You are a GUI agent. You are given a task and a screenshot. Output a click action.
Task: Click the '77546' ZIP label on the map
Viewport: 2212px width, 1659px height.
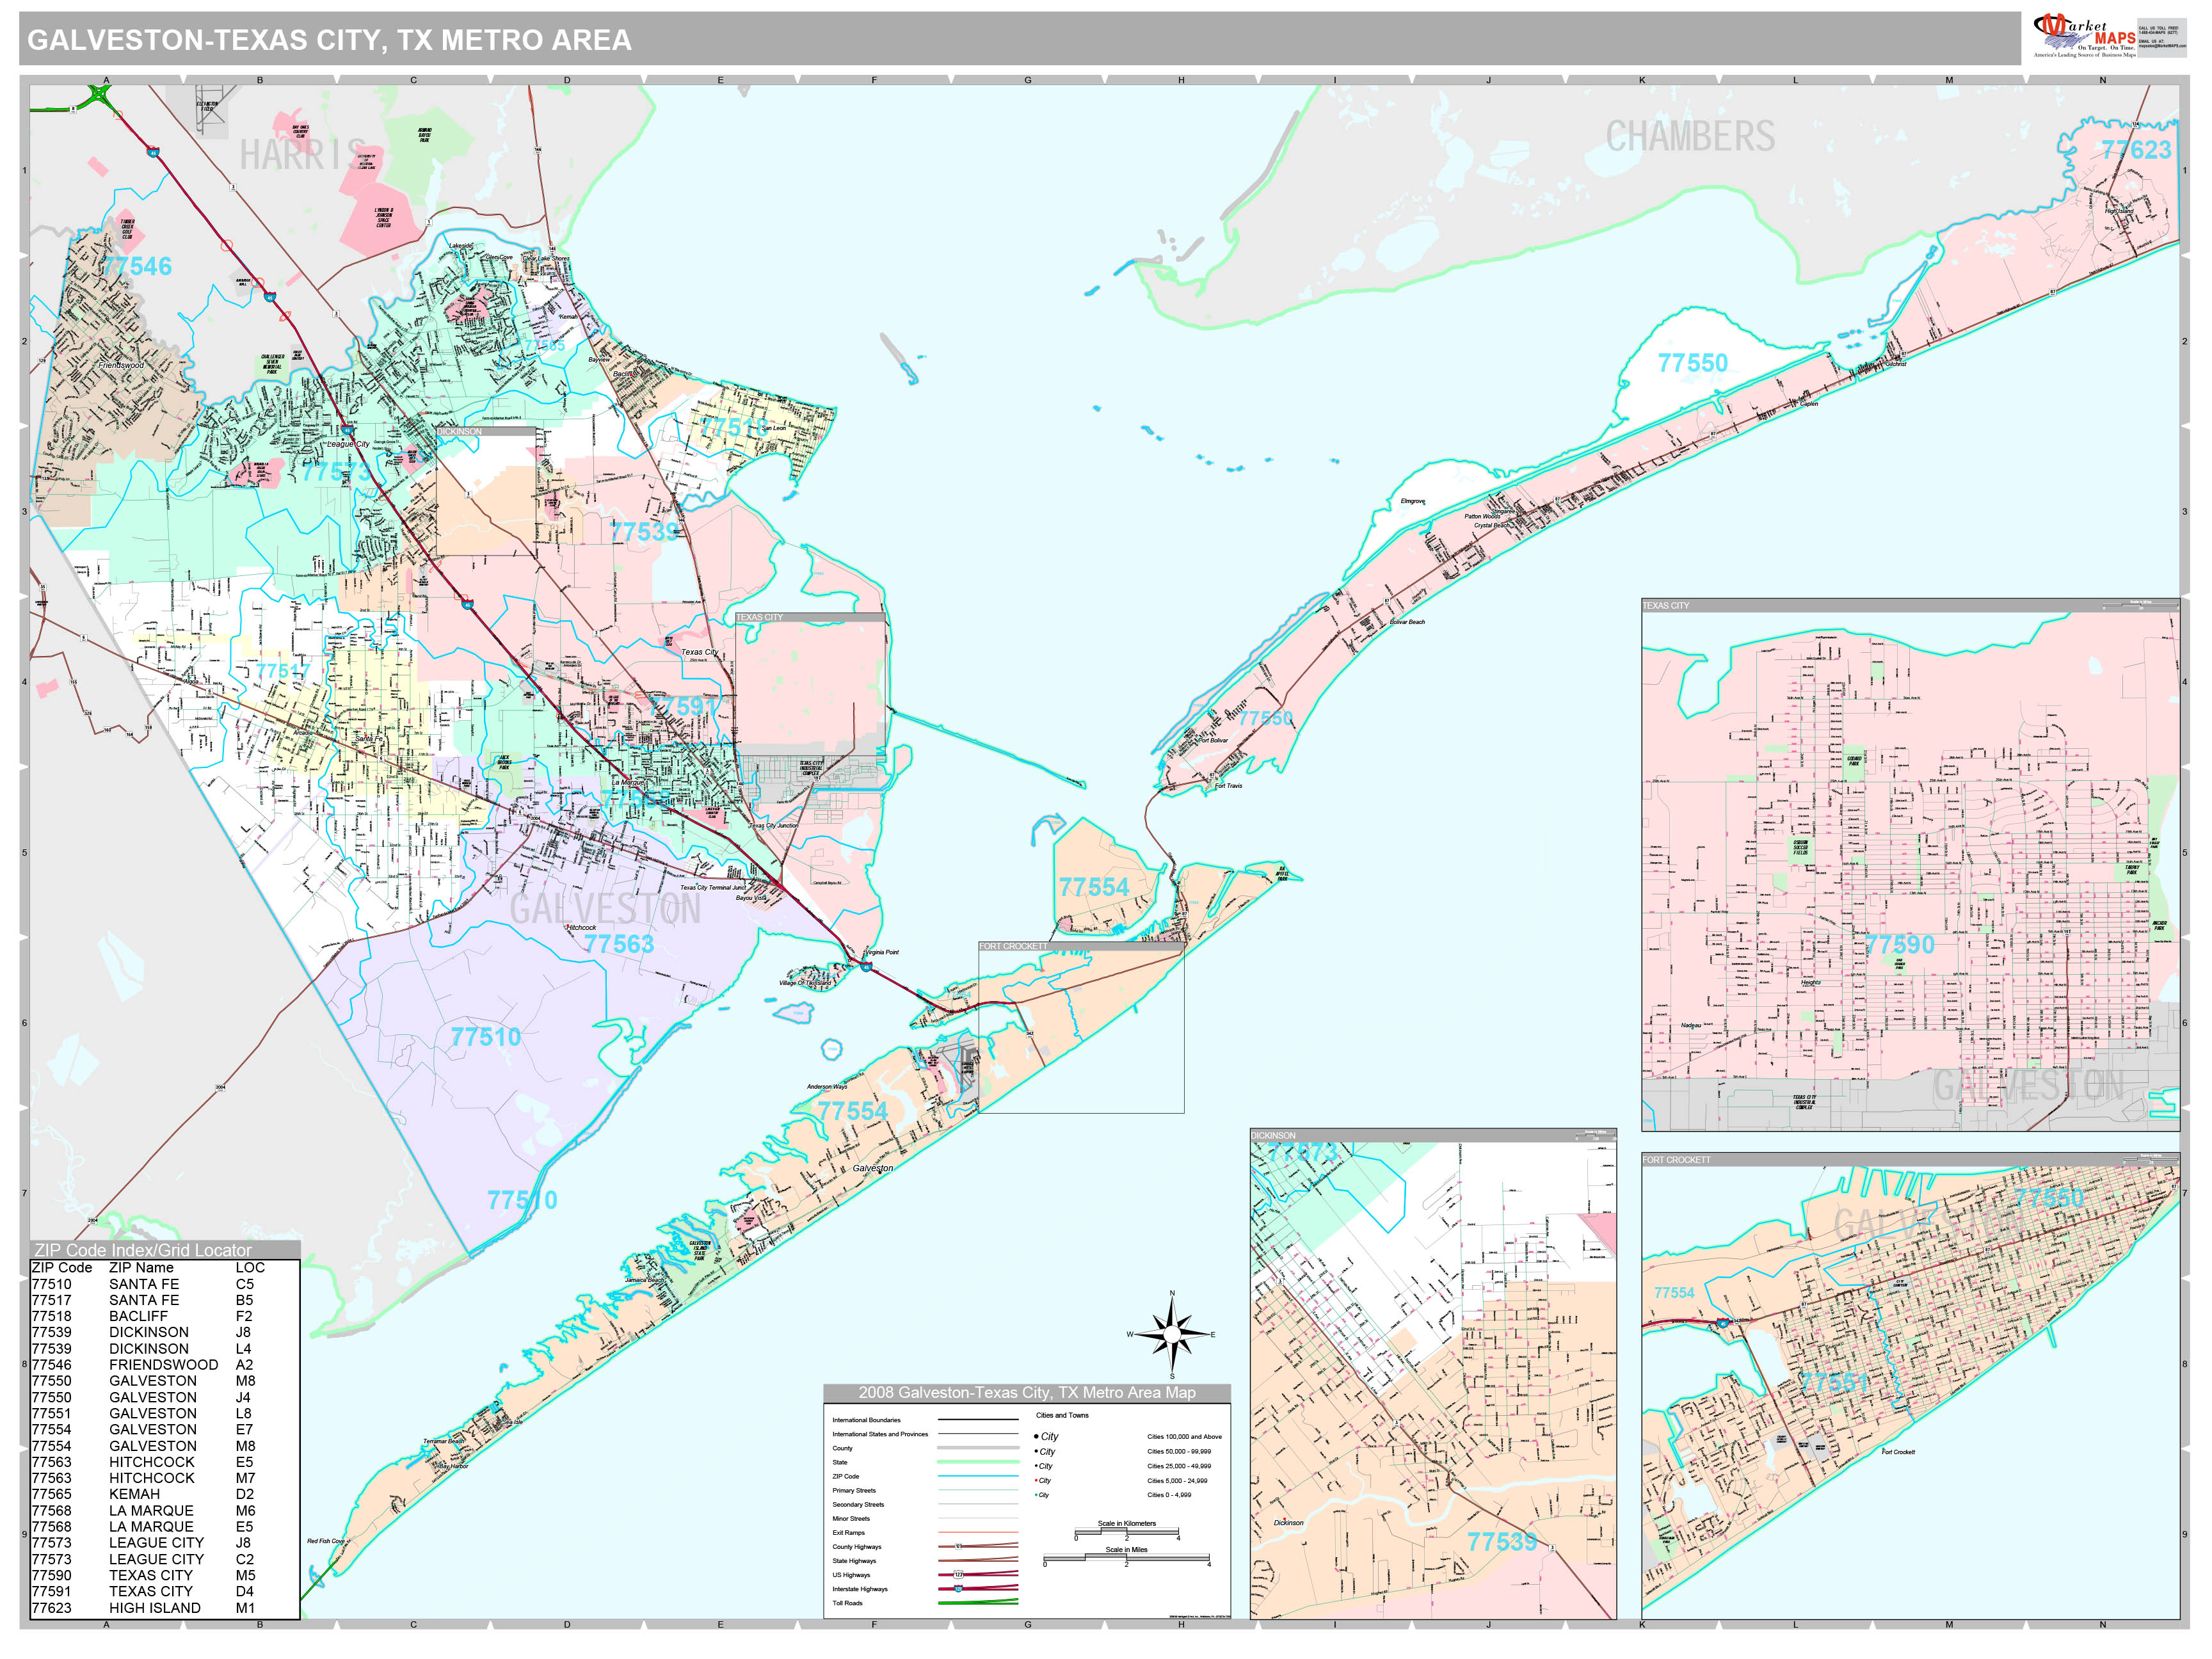point(137,266)
